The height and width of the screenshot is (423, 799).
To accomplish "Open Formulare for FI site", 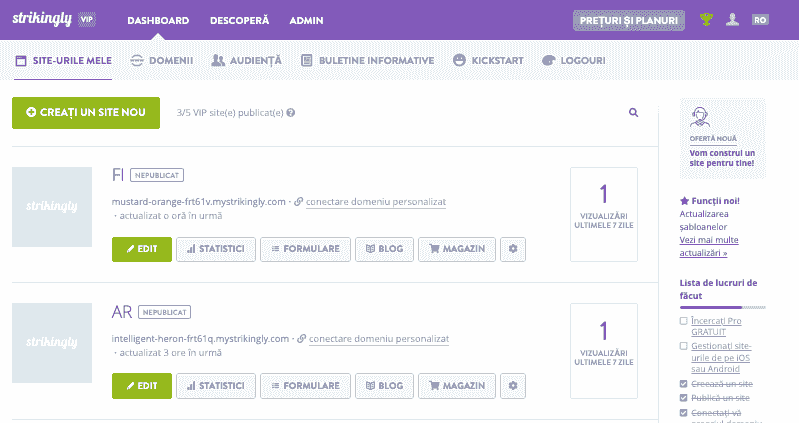I will click(305, 249).
